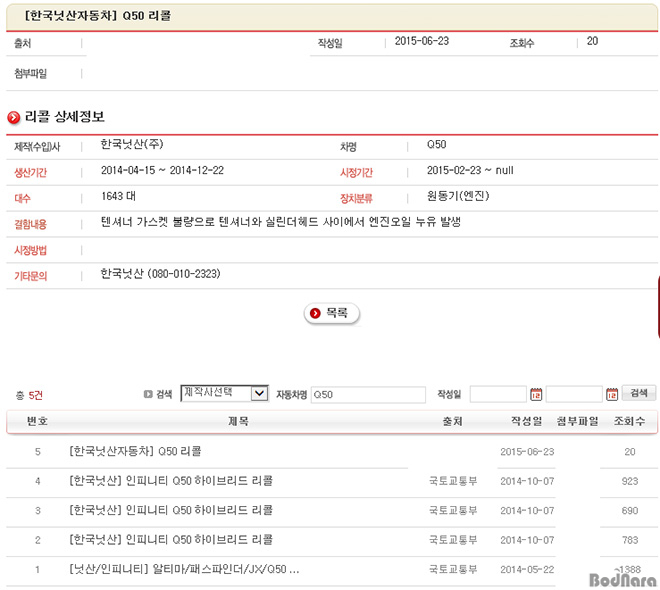The height and width of the screenshot is (590, 660).
Task: Click the 출처 column header in list
Action: click(452, 421)
